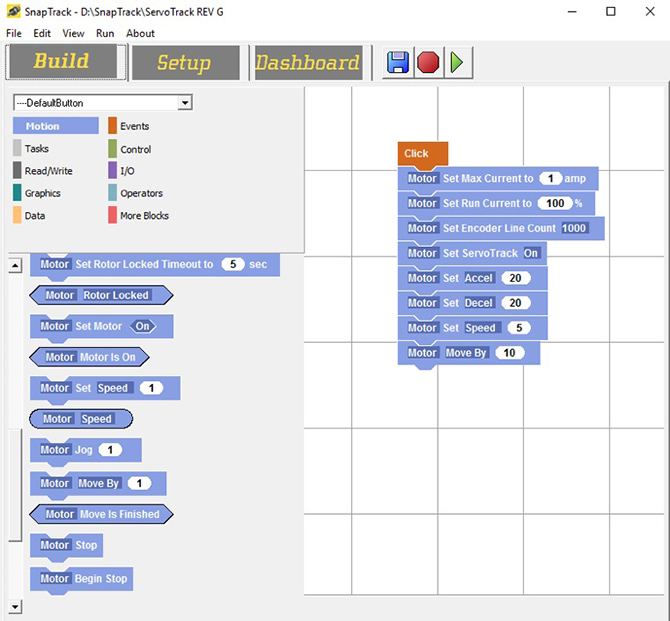
Task: Pick the rounded Motor Speed reporter block
Action: pos(81,419)
